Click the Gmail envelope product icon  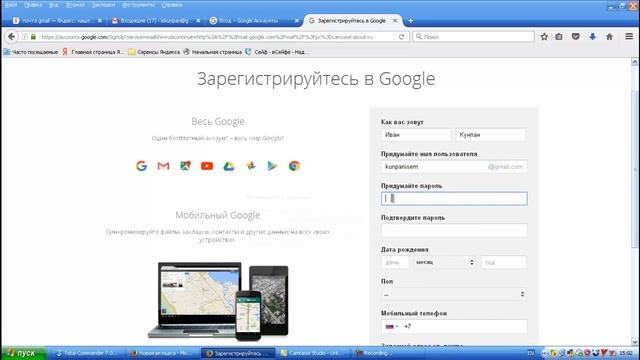[163, 166]
